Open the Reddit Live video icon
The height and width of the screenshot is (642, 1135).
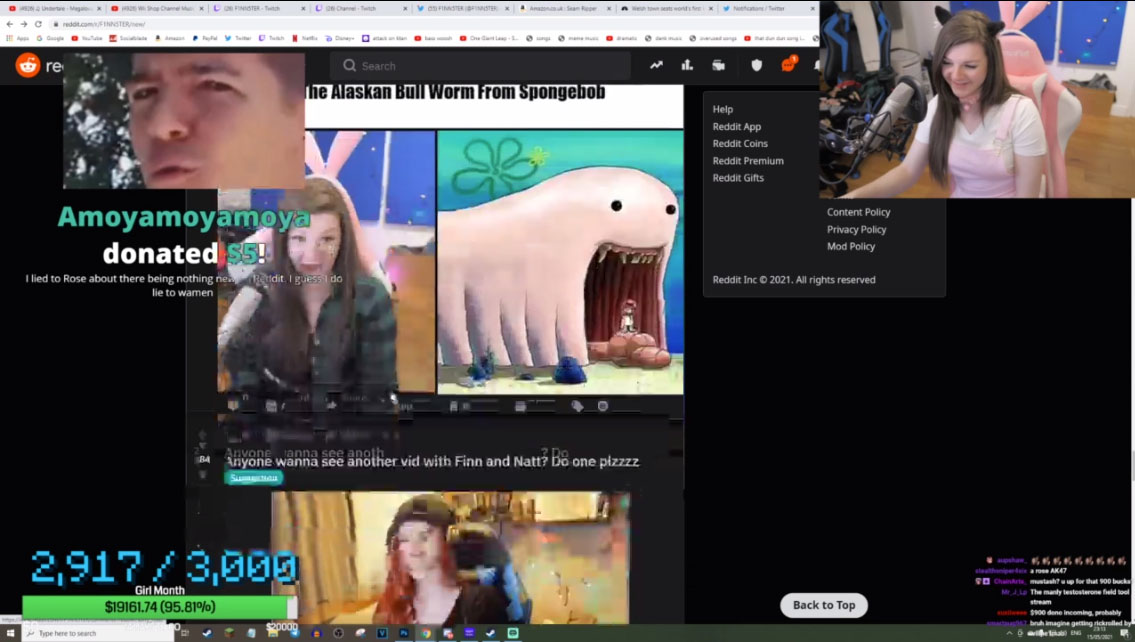718,65
